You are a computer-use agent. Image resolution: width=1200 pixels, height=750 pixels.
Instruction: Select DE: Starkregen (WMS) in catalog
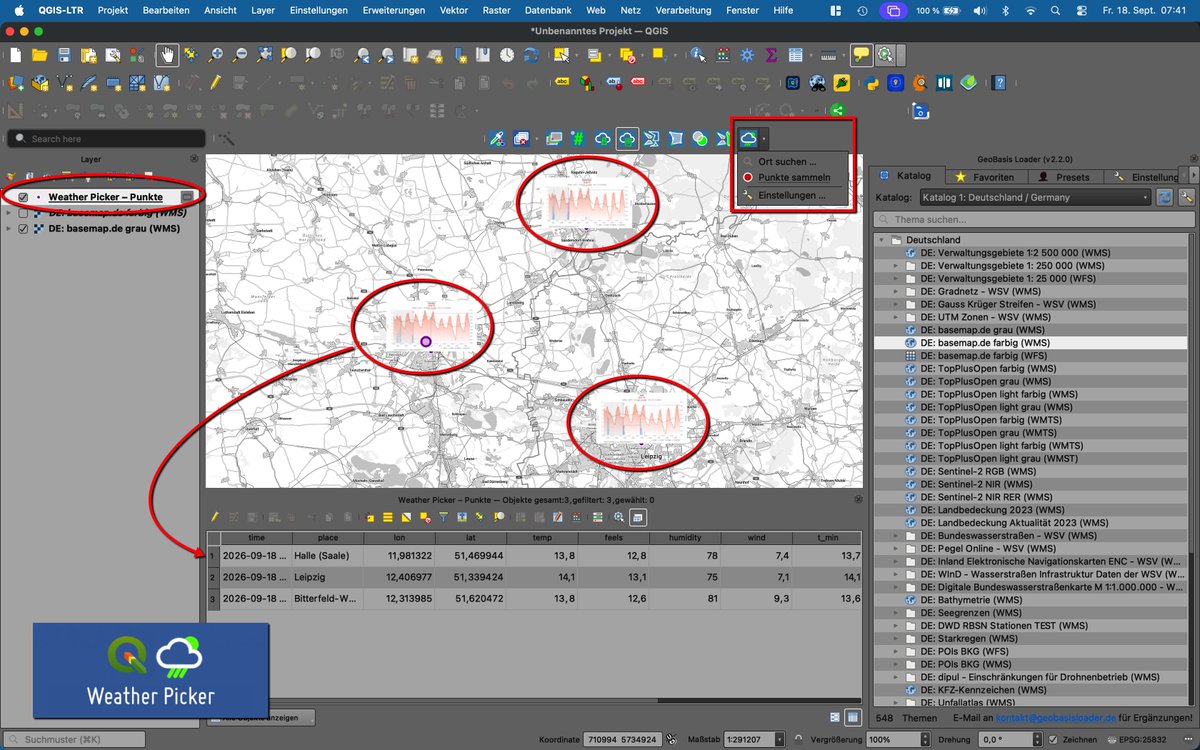pos(969,638)
